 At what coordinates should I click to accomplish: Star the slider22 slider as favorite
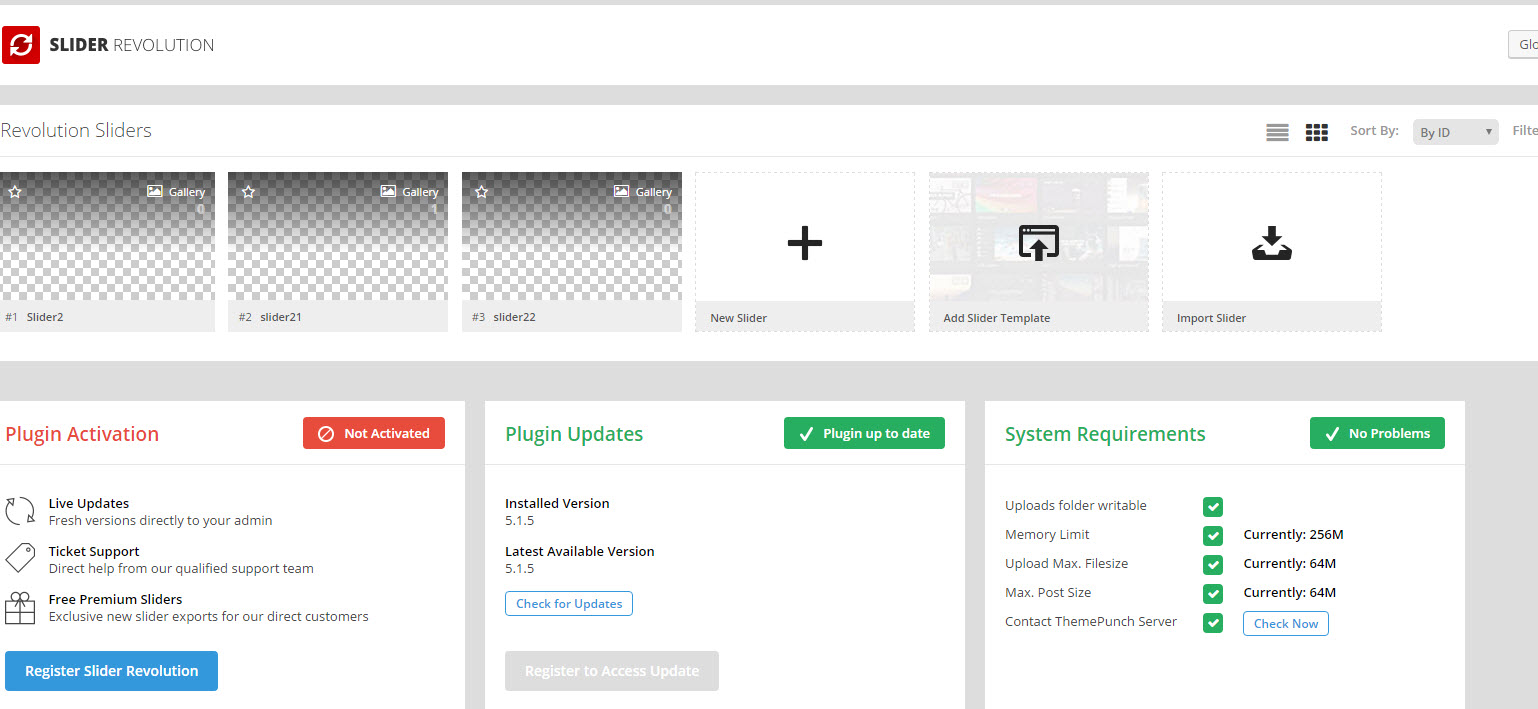pos(481,191)
